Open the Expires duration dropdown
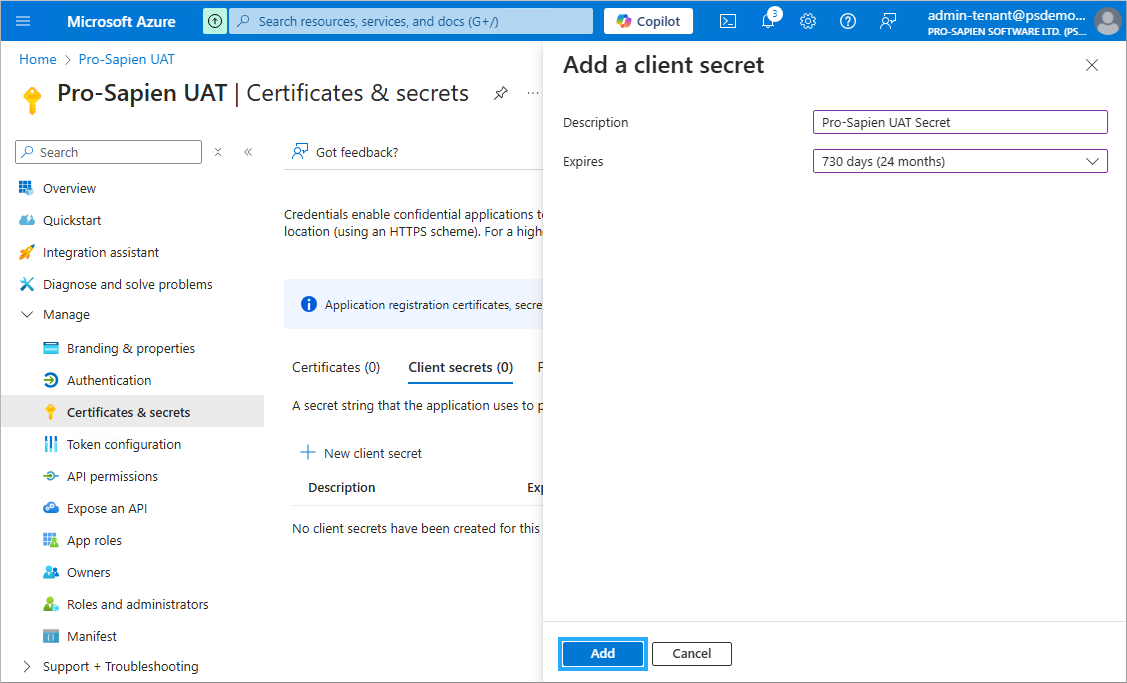Viewport: 1127px width, 683px height. tap(960, 161)
